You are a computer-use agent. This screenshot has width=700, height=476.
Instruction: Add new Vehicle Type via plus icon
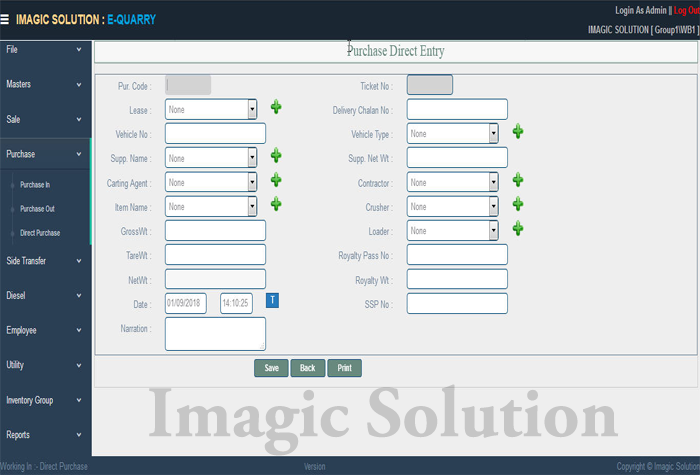click(x=518, y=131)
